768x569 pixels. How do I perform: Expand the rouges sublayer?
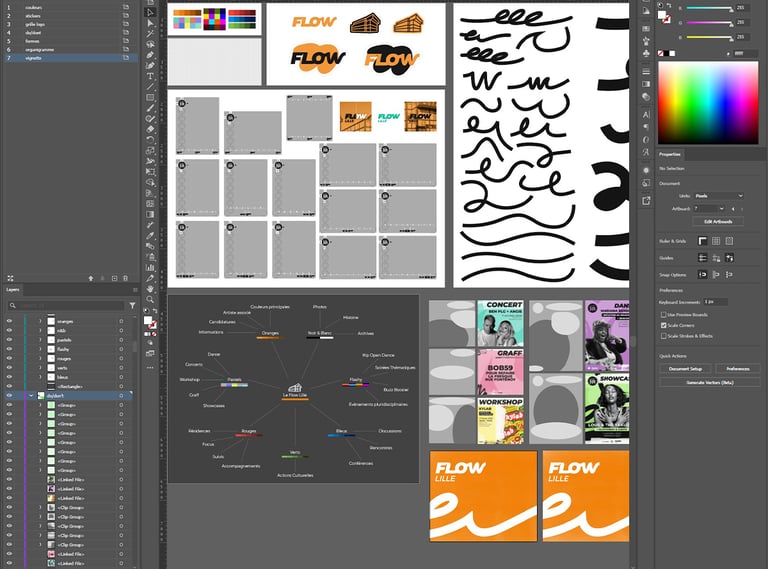41,358
